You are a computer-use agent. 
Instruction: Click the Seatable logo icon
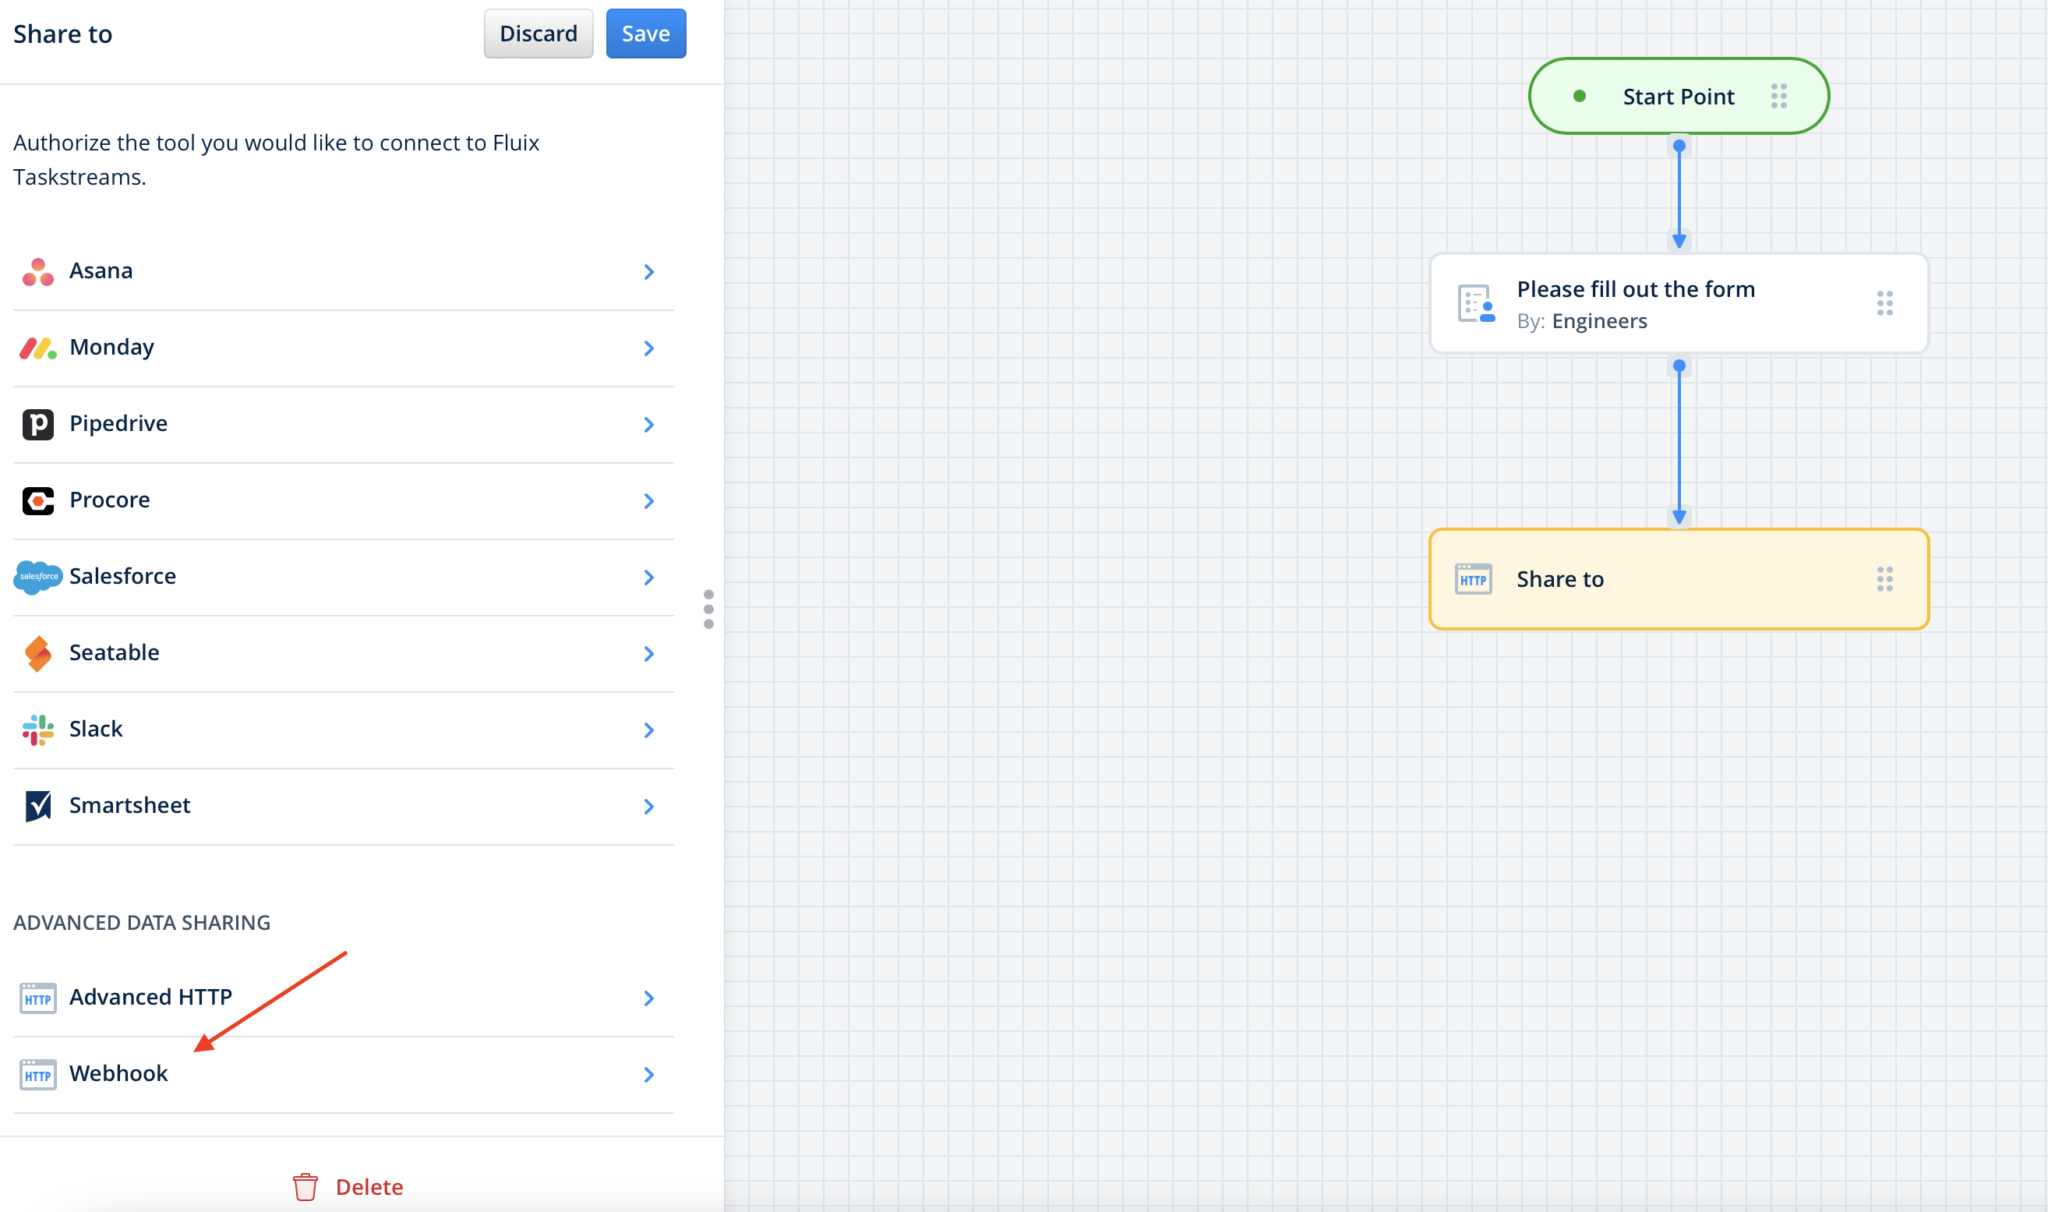[x=38, y=653]
